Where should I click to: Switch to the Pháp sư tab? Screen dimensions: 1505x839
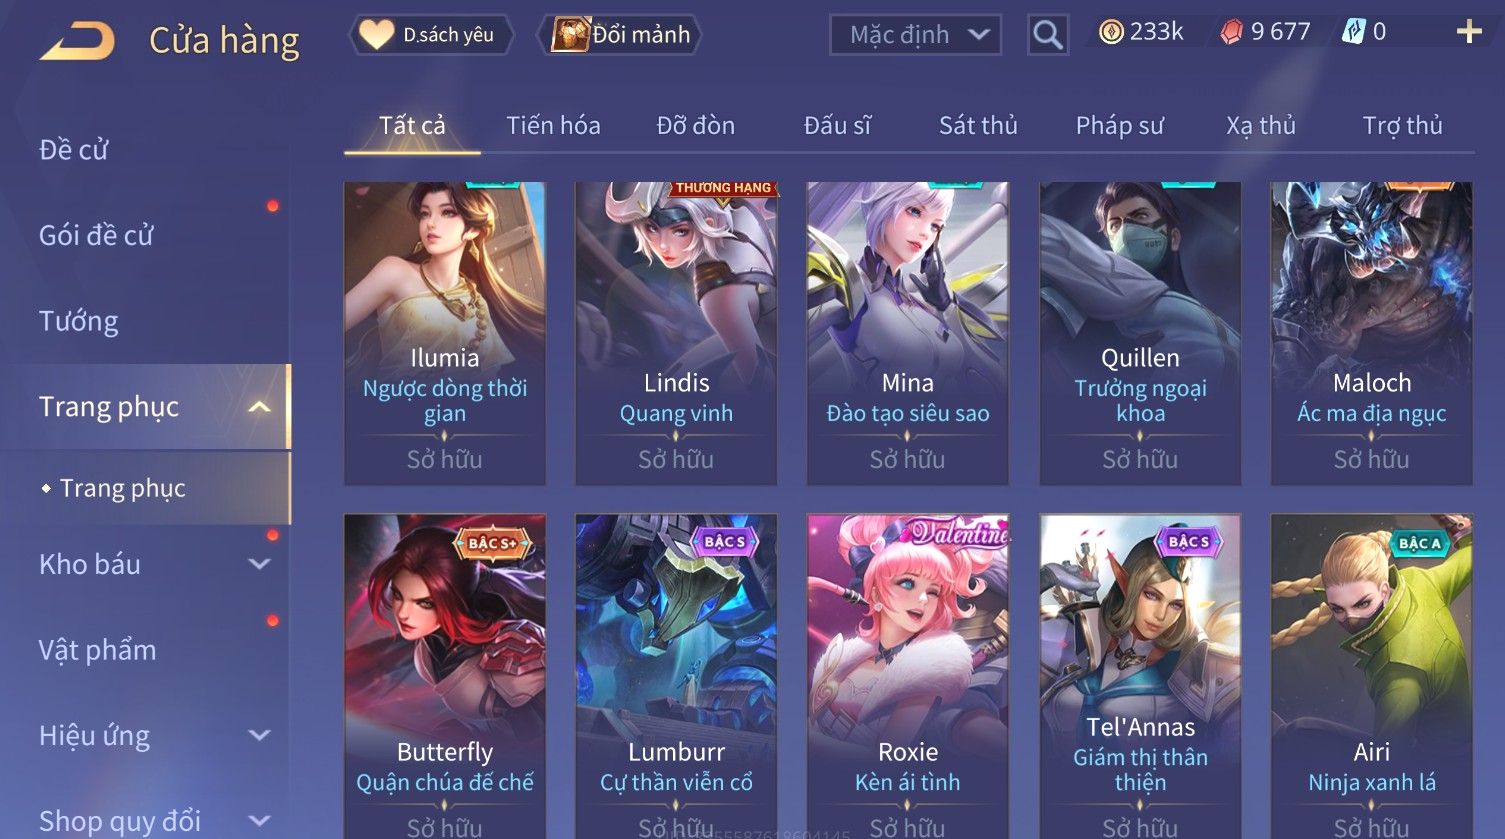[x=1120, y=125]
